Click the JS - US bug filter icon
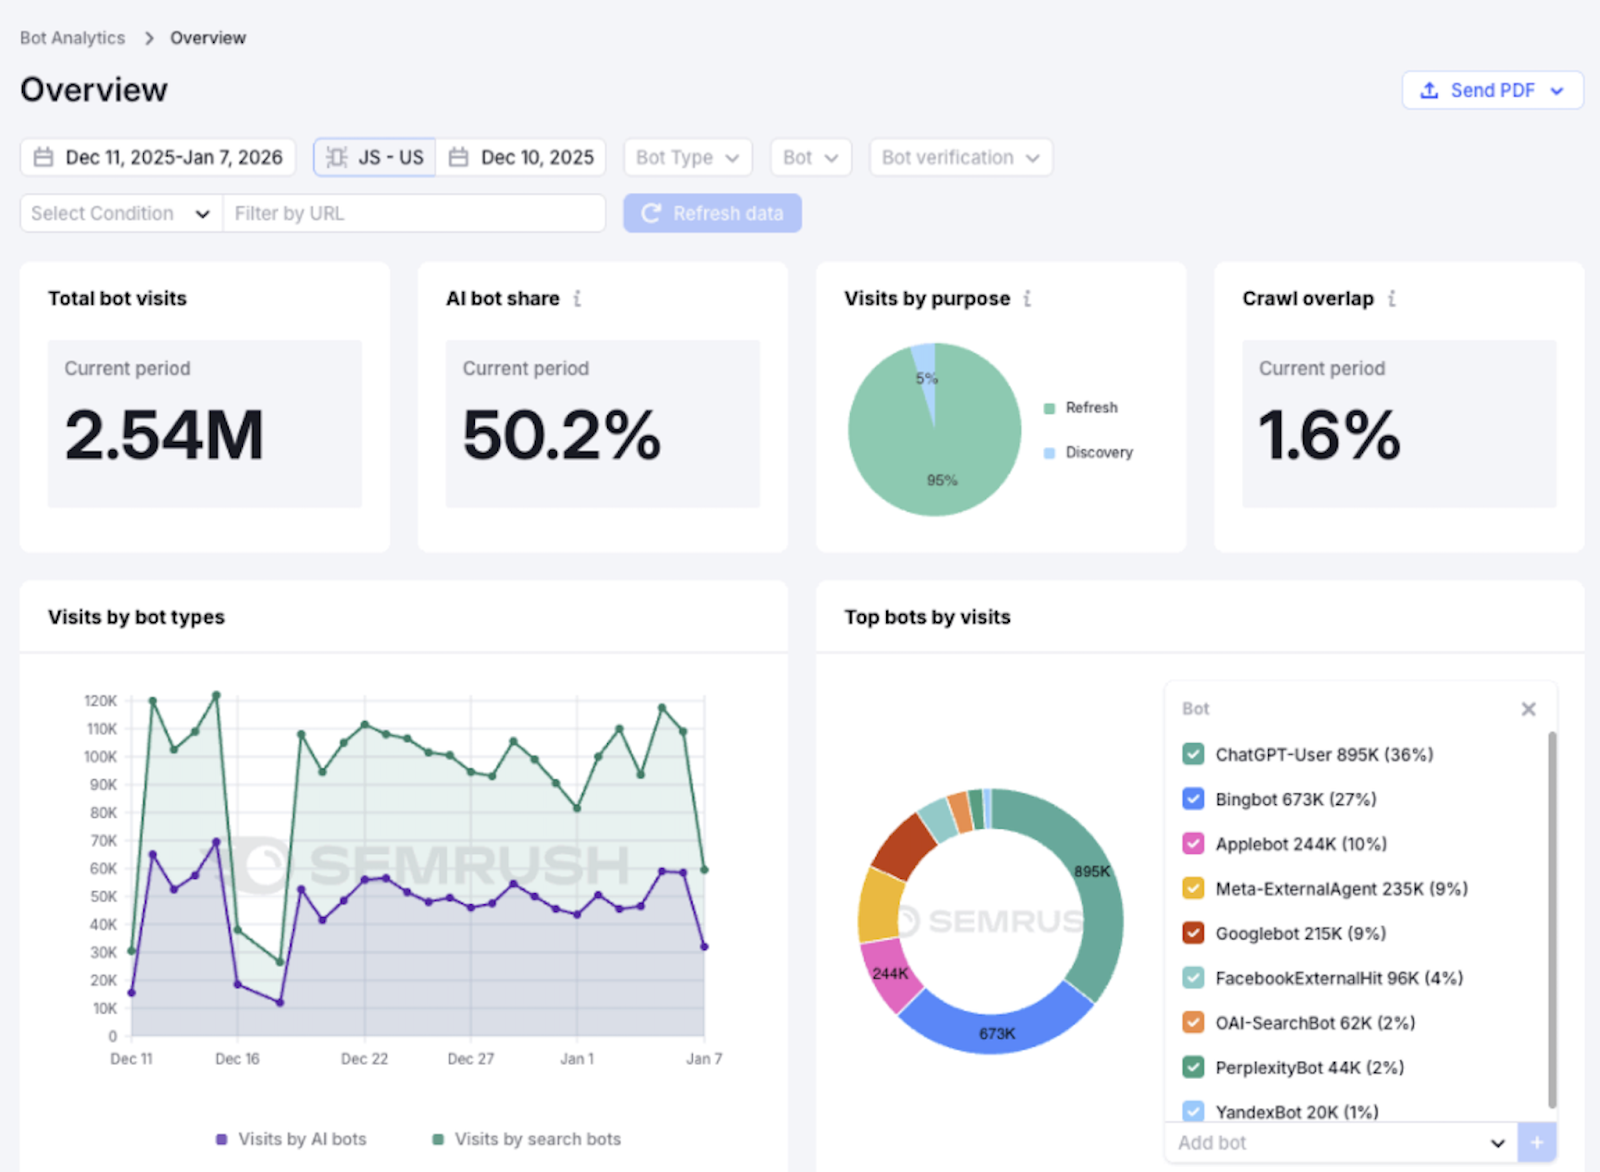The image size is (1600, 1172). coord(336,157)
